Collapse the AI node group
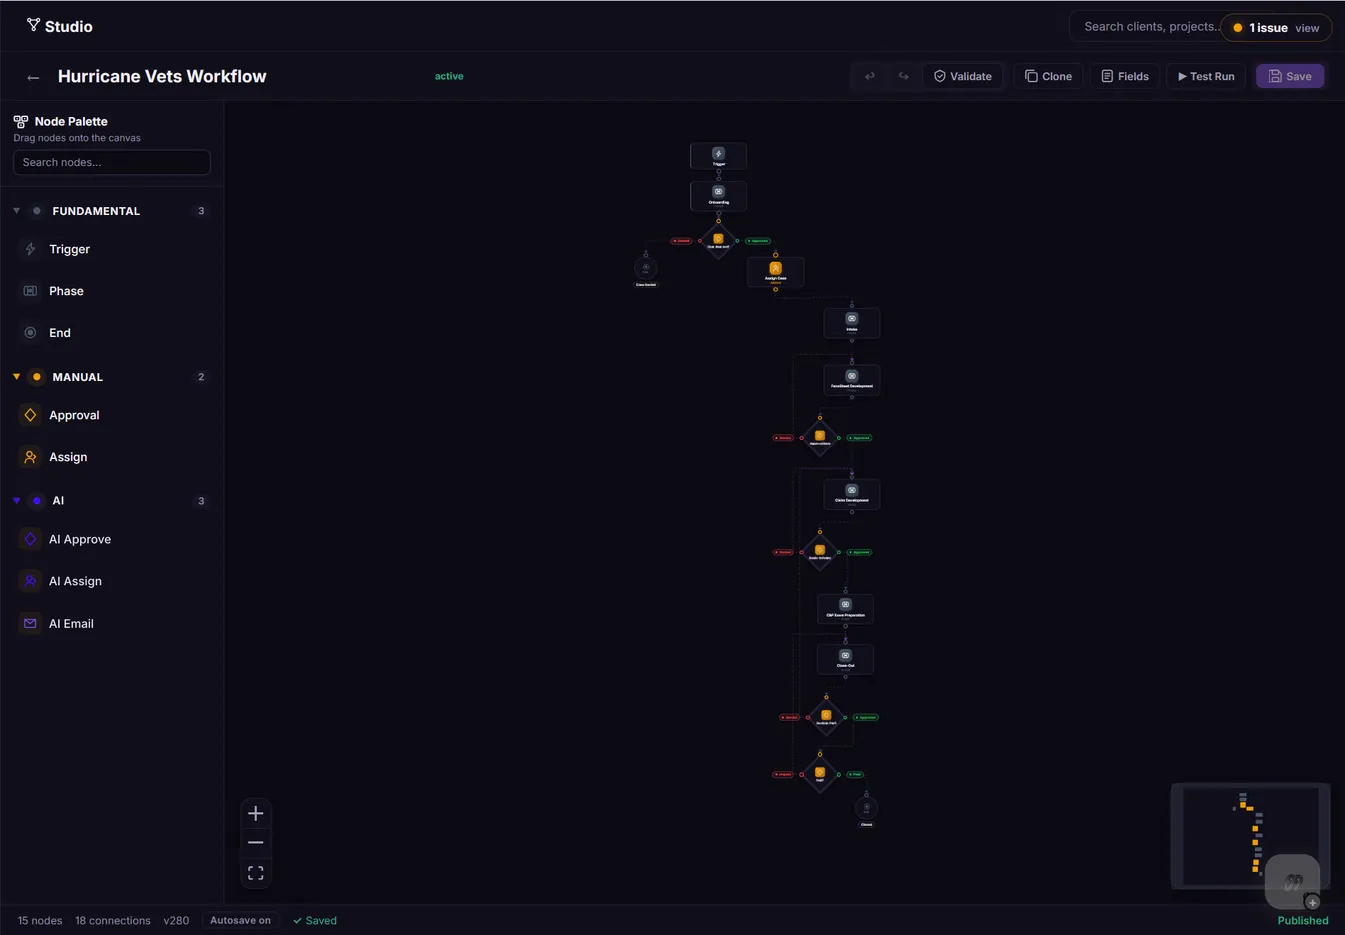1345x935 pixels. pos(16,501)
